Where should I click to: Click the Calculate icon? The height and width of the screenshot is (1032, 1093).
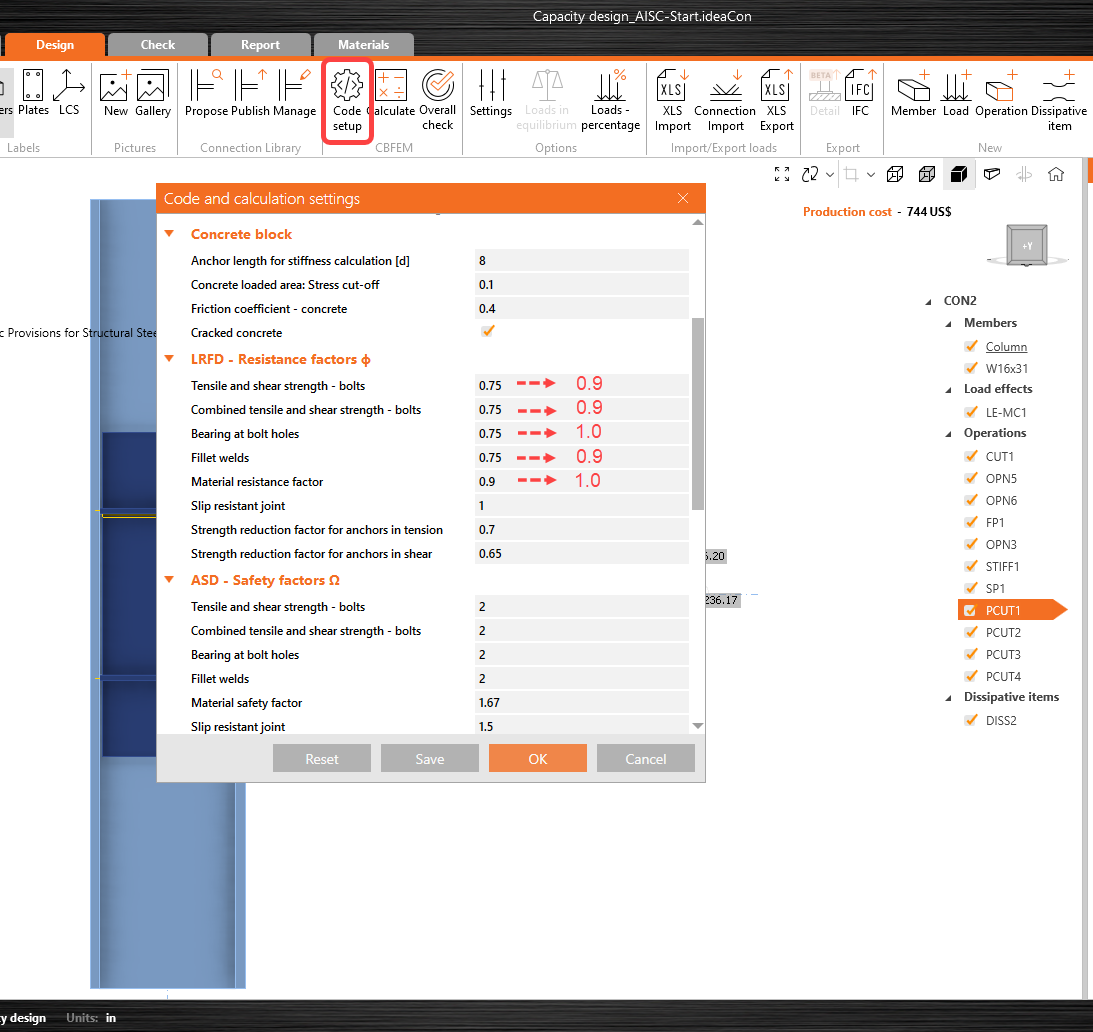(391, 99)
